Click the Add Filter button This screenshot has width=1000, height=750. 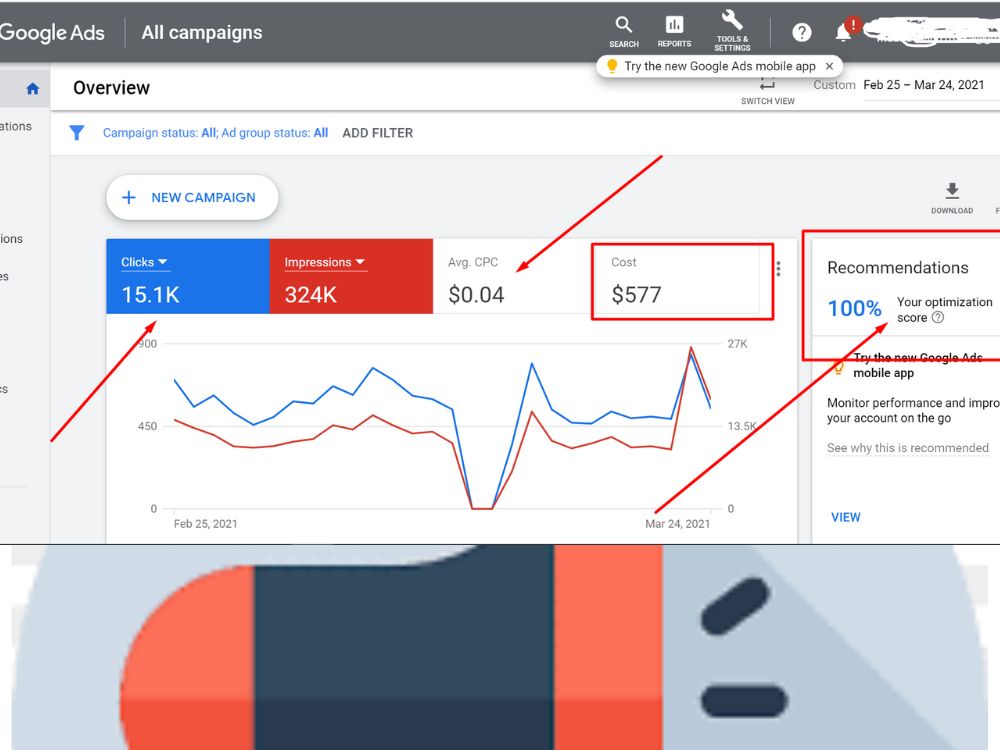pyautogui.click(x=378, y=133)
